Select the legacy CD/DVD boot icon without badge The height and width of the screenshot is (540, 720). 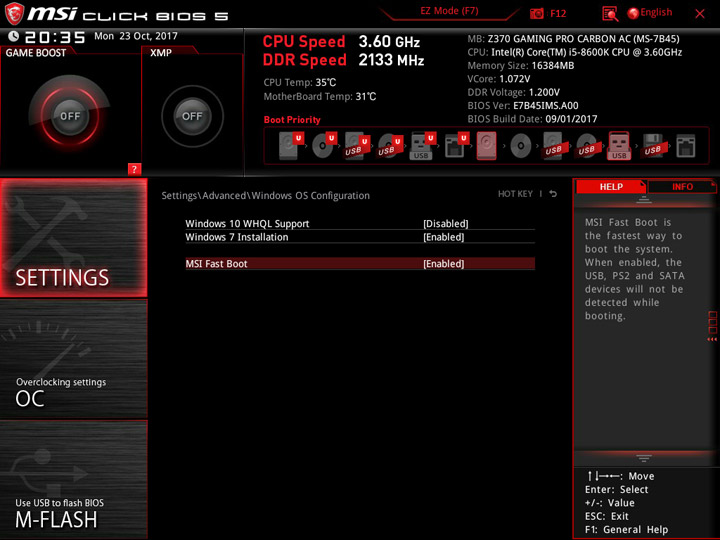pos(520,146)
